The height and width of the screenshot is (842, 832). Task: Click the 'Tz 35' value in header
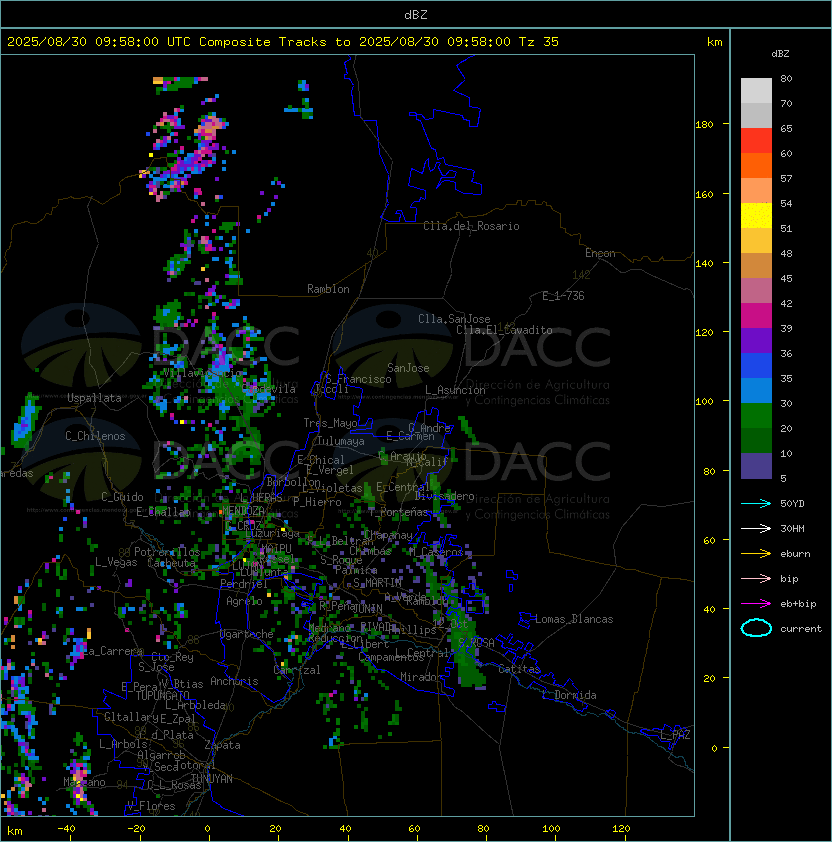point(539,42)
